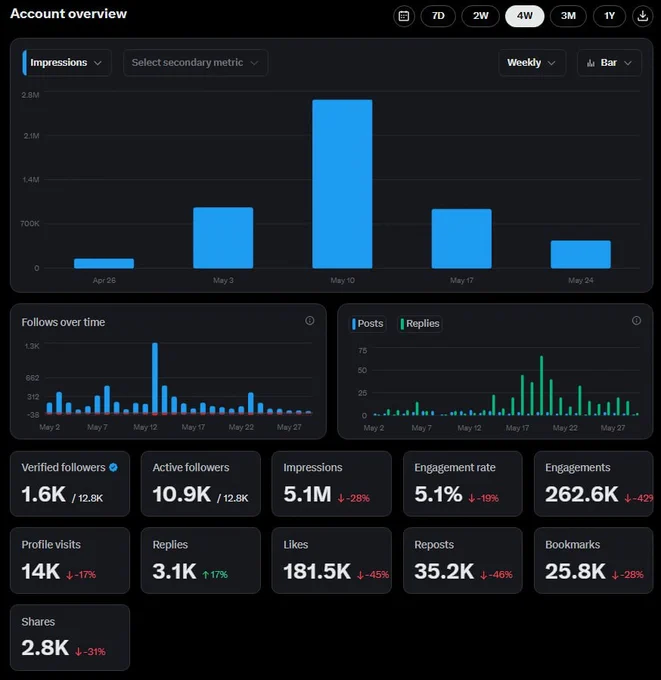This screenshot has width=661, height=680.
Task: Toggle the Posts series in the chart
Action: click(x=368, y=324)
